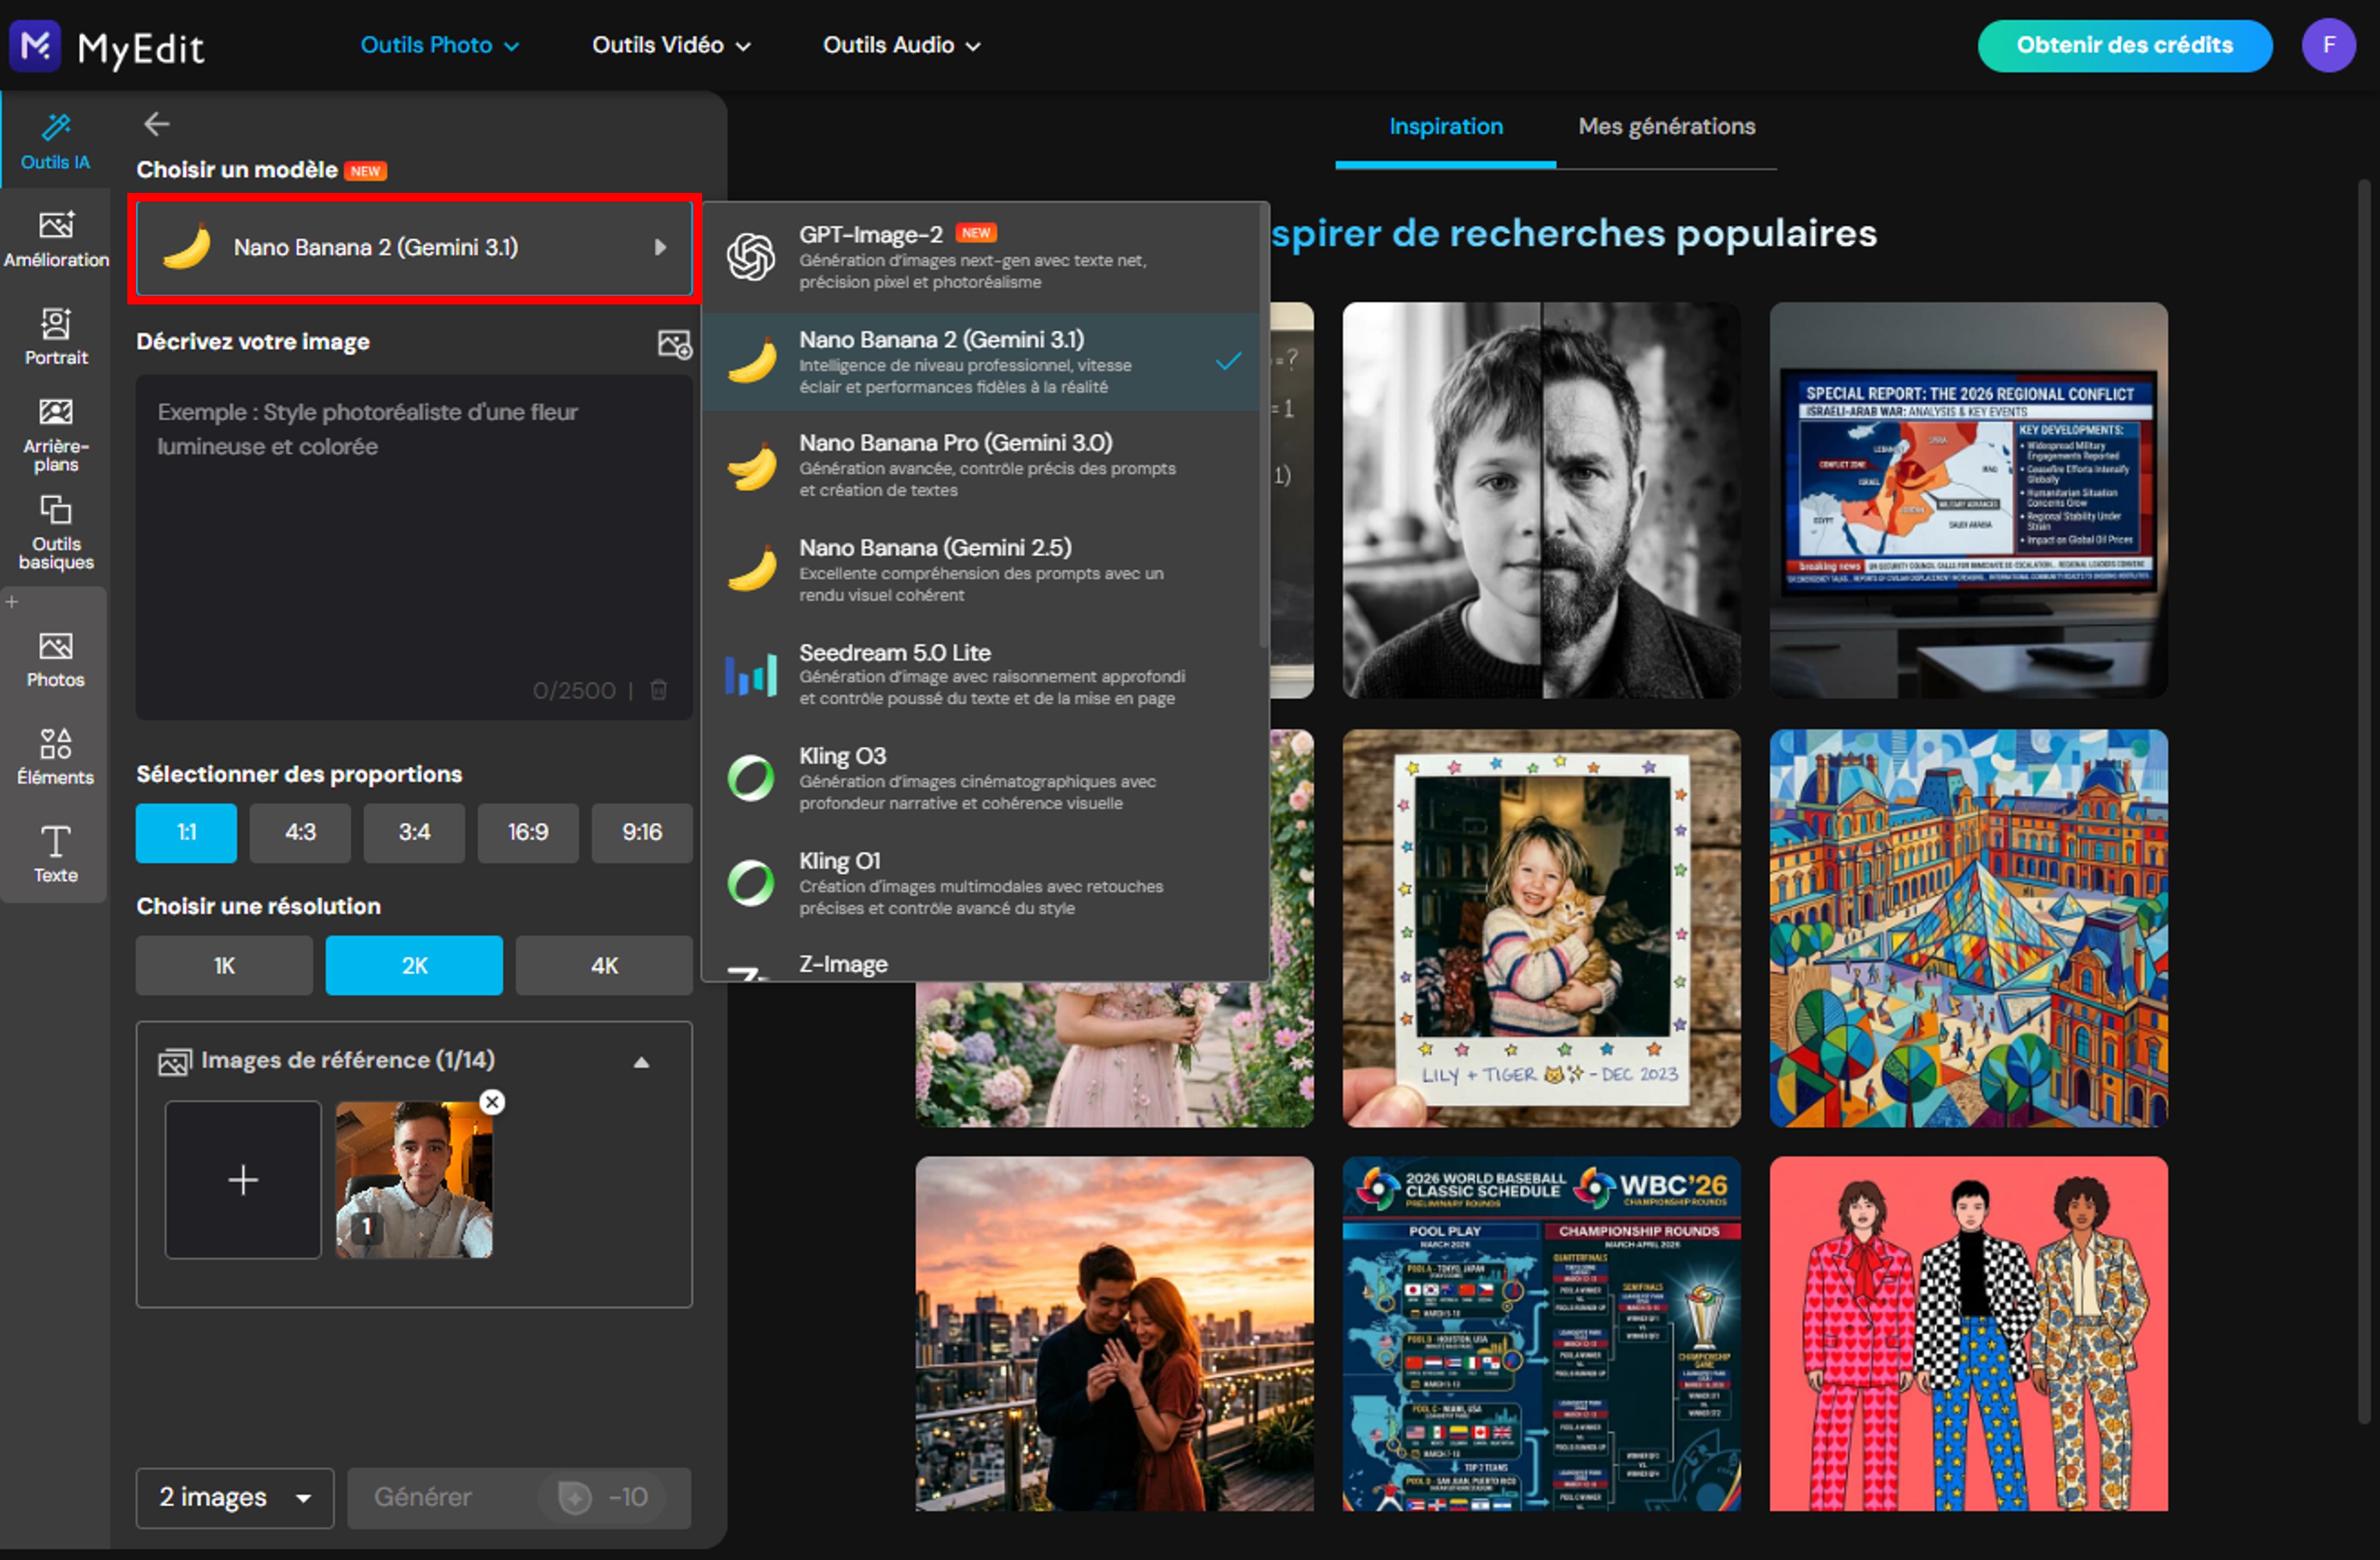
Task: Click the Générer button
Action: [x=519, y=1497]
